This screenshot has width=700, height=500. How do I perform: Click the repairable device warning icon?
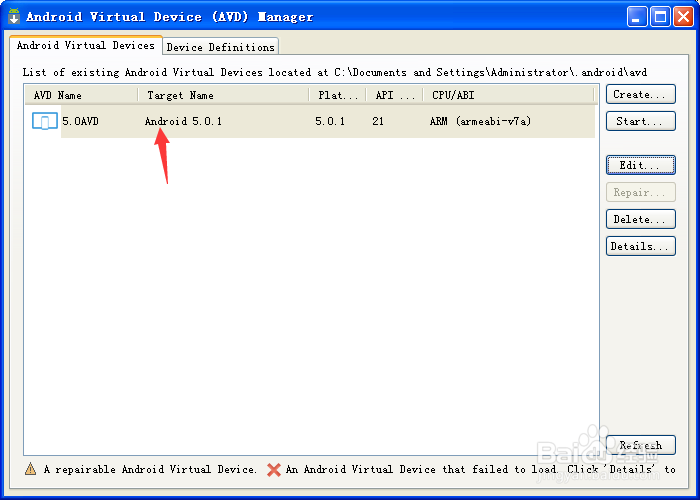(x=30, y=469)
